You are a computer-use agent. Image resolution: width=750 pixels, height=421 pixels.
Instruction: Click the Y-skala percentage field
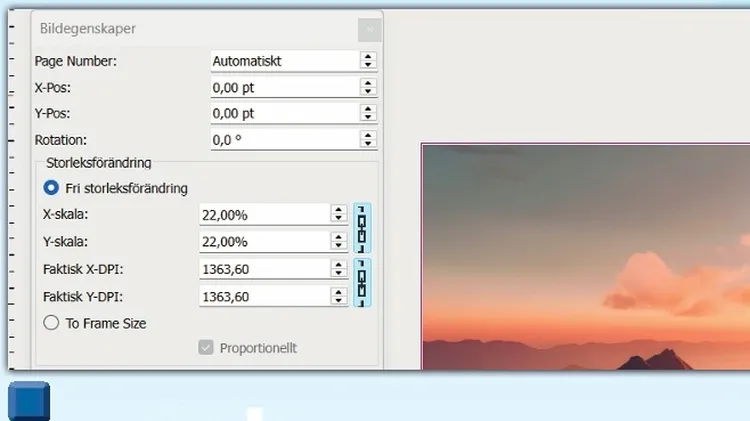[264, 242]
